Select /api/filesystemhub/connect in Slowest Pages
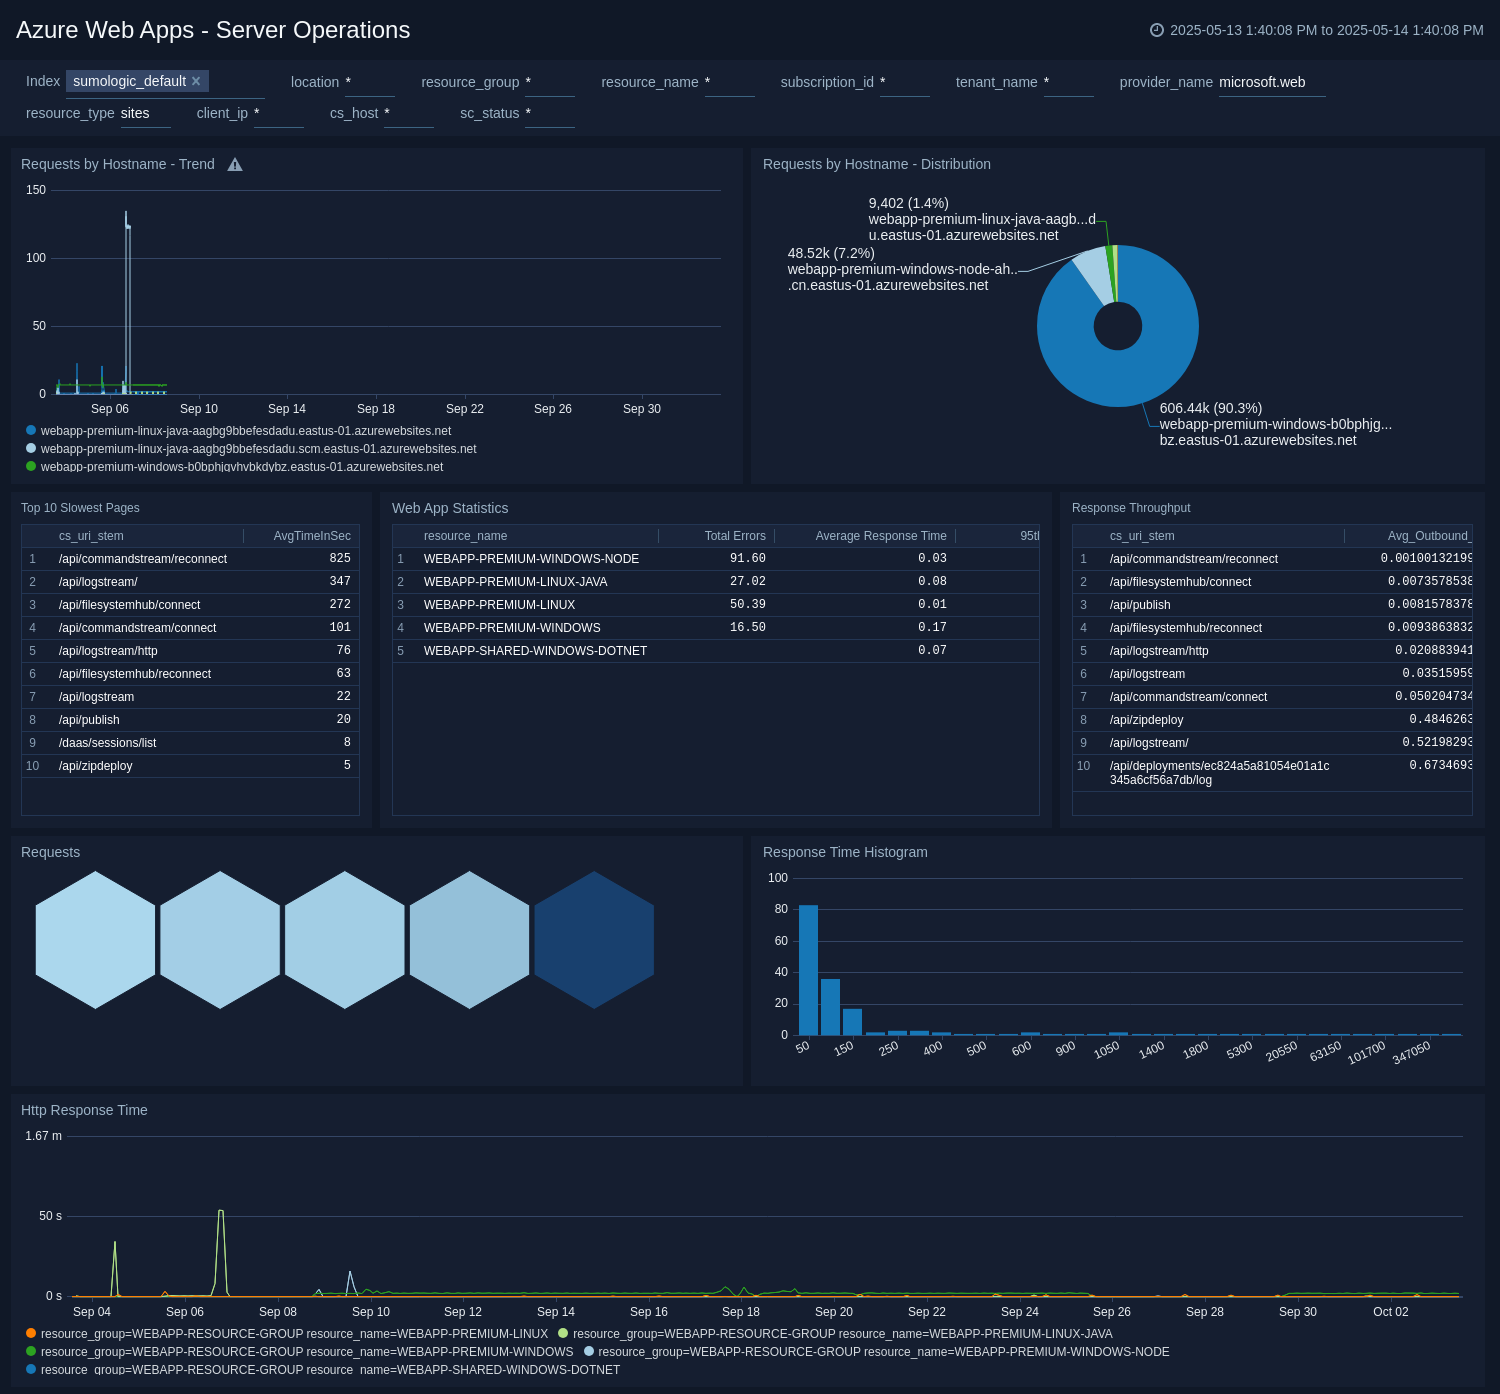Viewport: 1500px width, 1394px height. [x=190, y=605]
